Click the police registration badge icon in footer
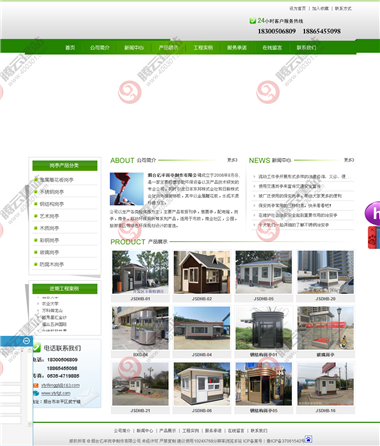Viewport: 380px width, 446px height. 308,439
